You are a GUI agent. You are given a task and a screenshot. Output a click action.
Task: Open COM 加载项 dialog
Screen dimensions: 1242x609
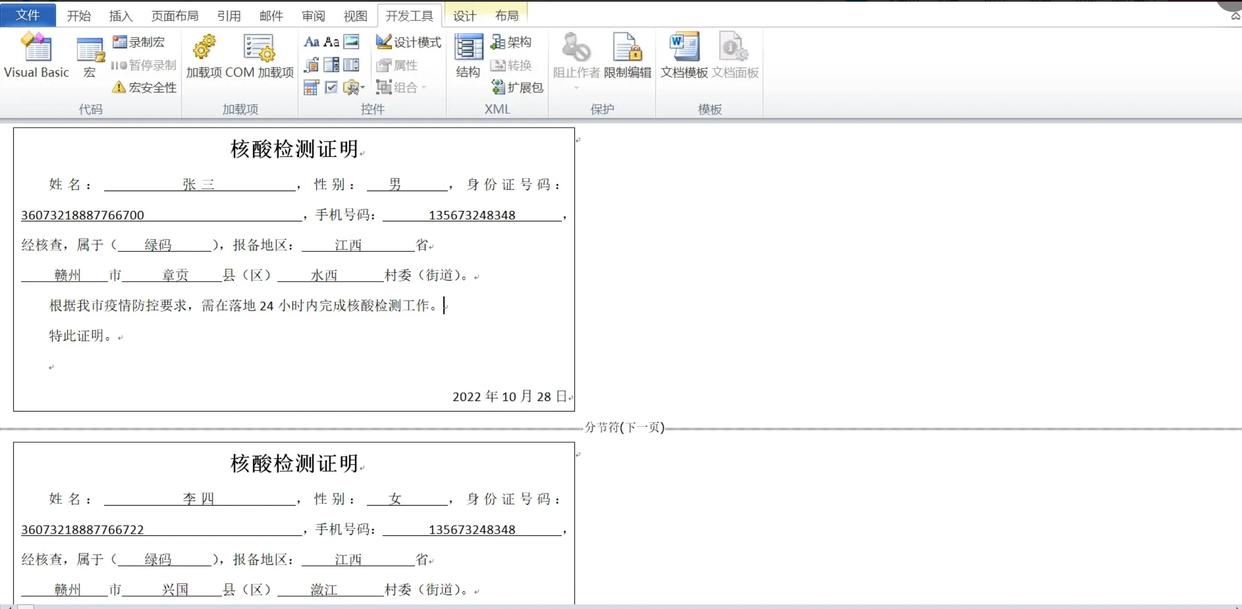tap(259, 56)
